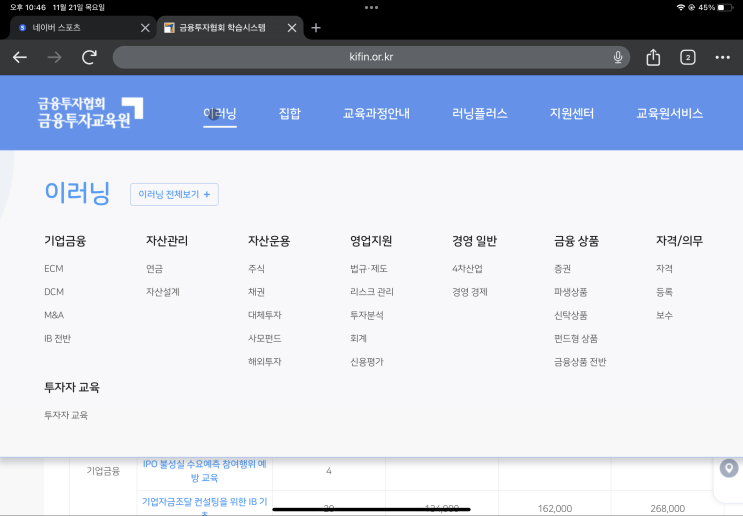Open the 신용평가 submenu link
This screenshot has width=743, height=516.
point(366,362)
